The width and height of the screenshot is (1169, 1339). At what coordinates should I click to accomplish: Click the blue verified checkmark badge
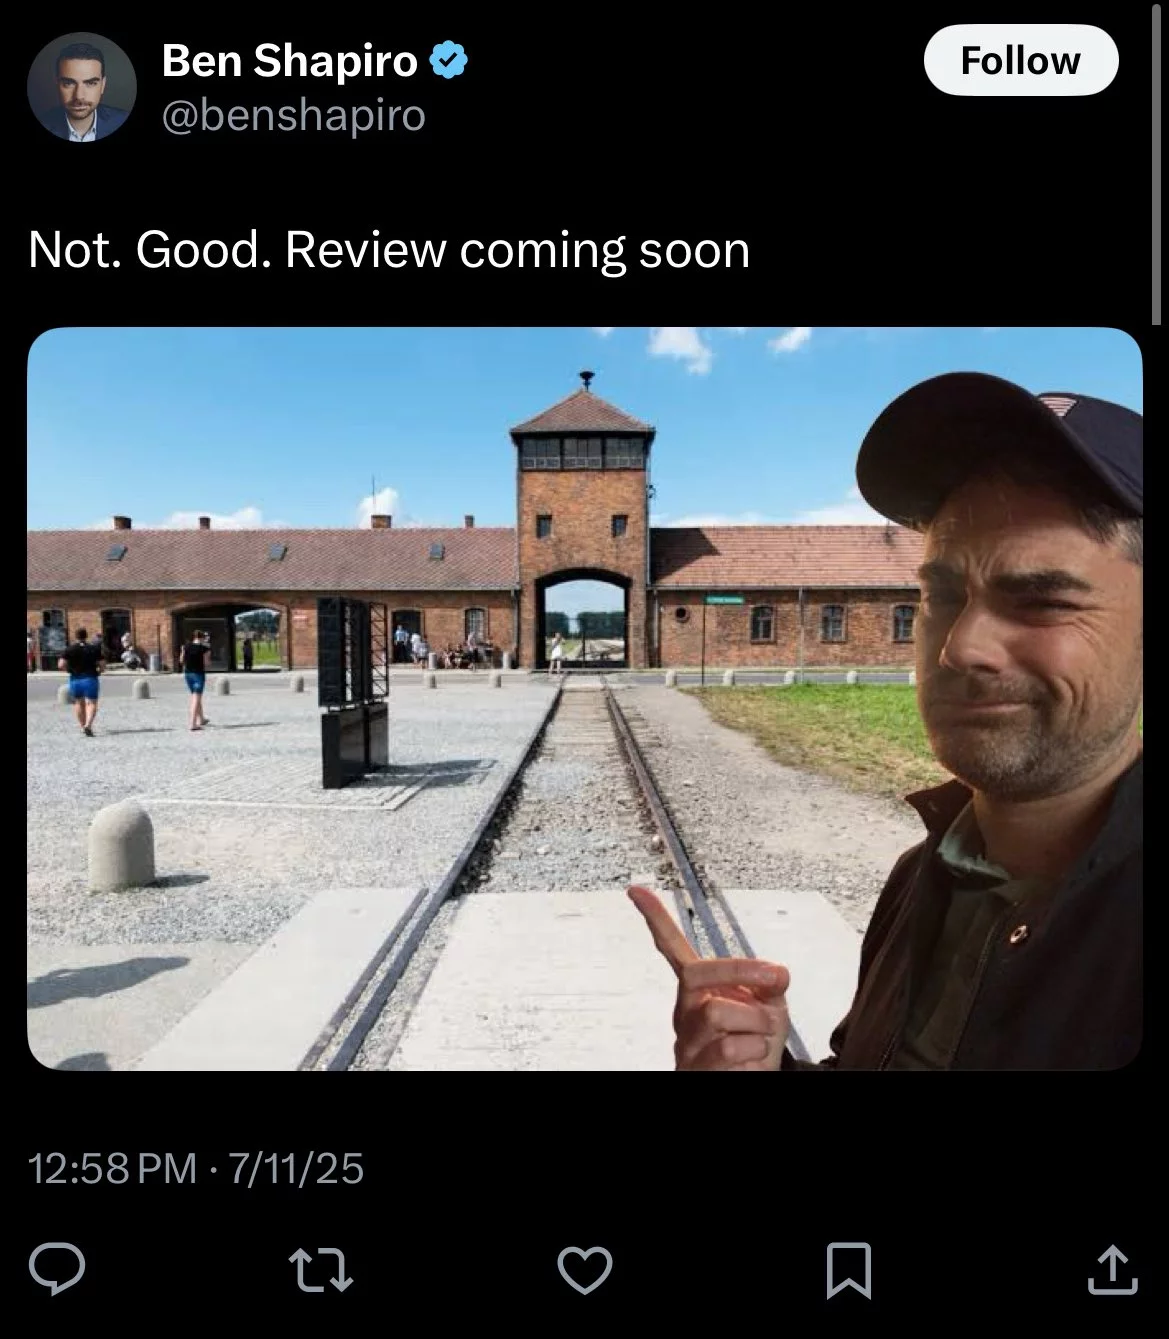(449, 62)
